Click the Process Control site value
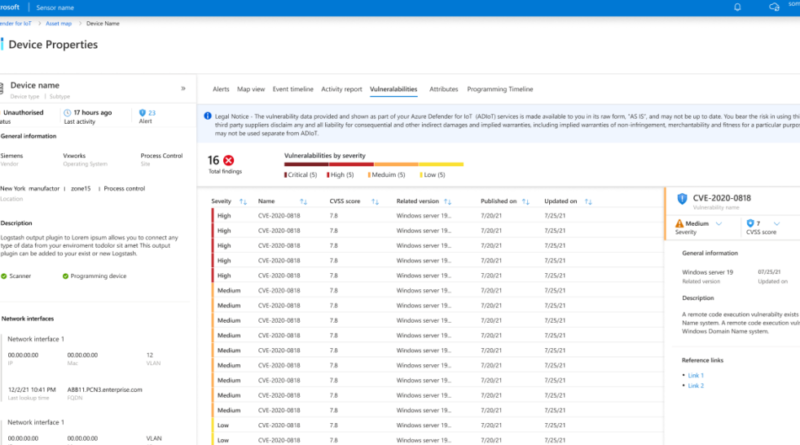 tap(161, 156)
